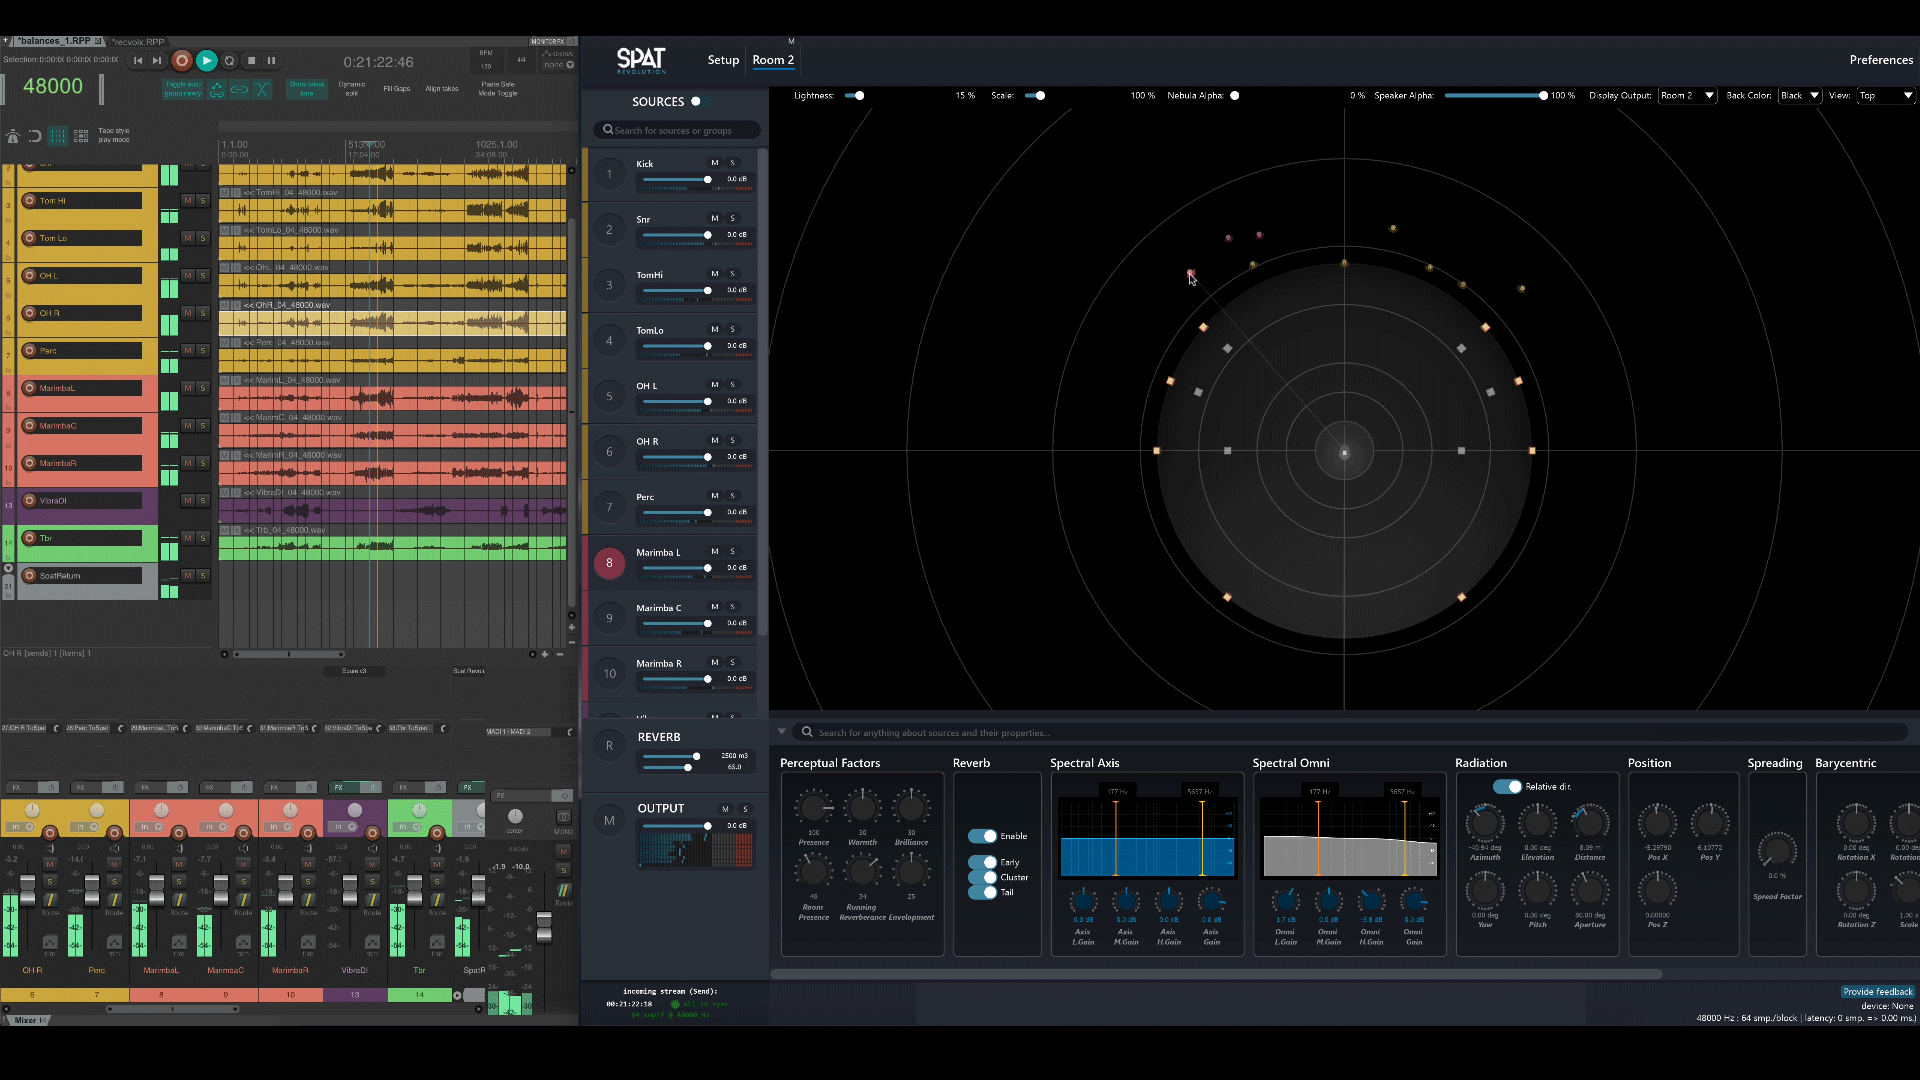The width and height of the screenshot is (1920, 1080).
Task: Open the Display Output Room 2 dropdown
Action: click(1687, 96)
